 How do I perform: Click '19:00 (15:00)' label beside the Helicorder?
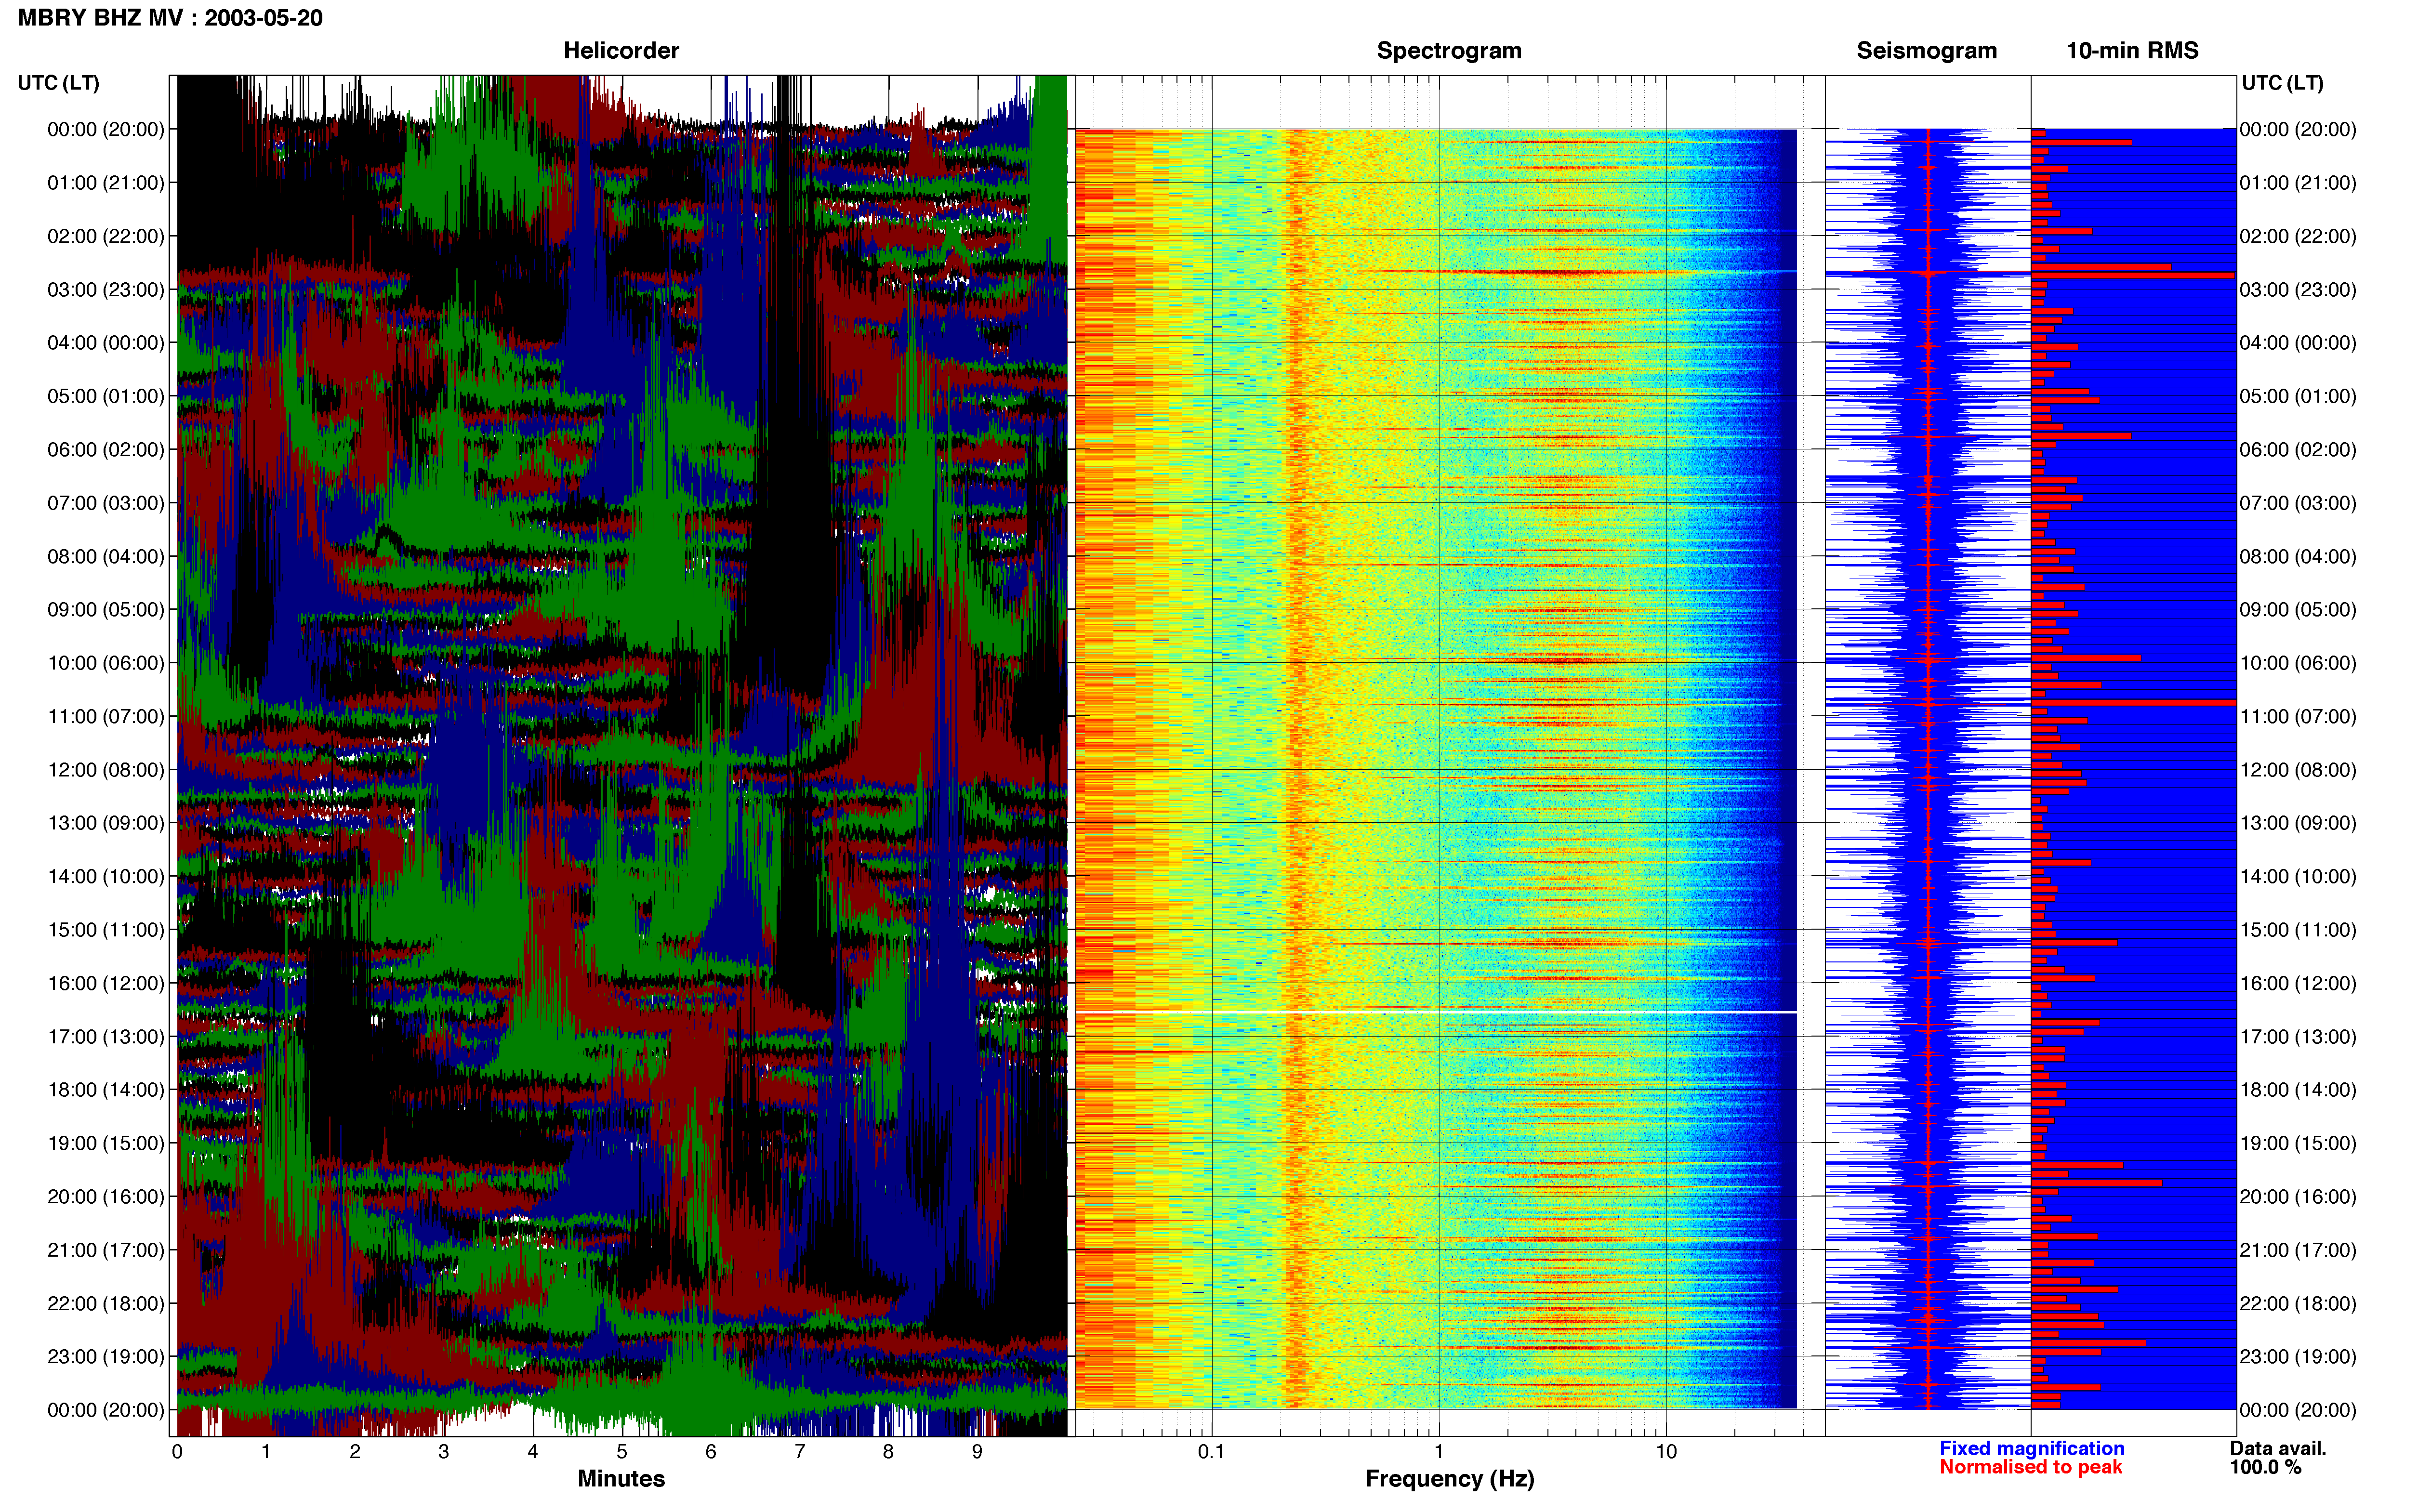(x=106, y=1143)
